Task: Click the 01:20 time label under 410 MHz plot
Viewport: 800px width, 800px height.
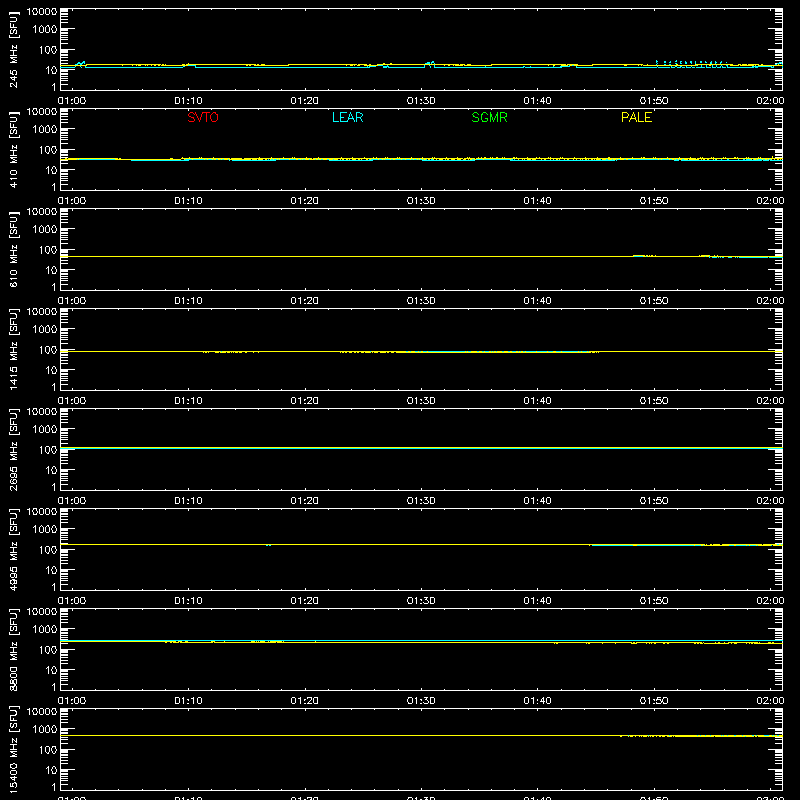Action: click(x=305, y=201)
